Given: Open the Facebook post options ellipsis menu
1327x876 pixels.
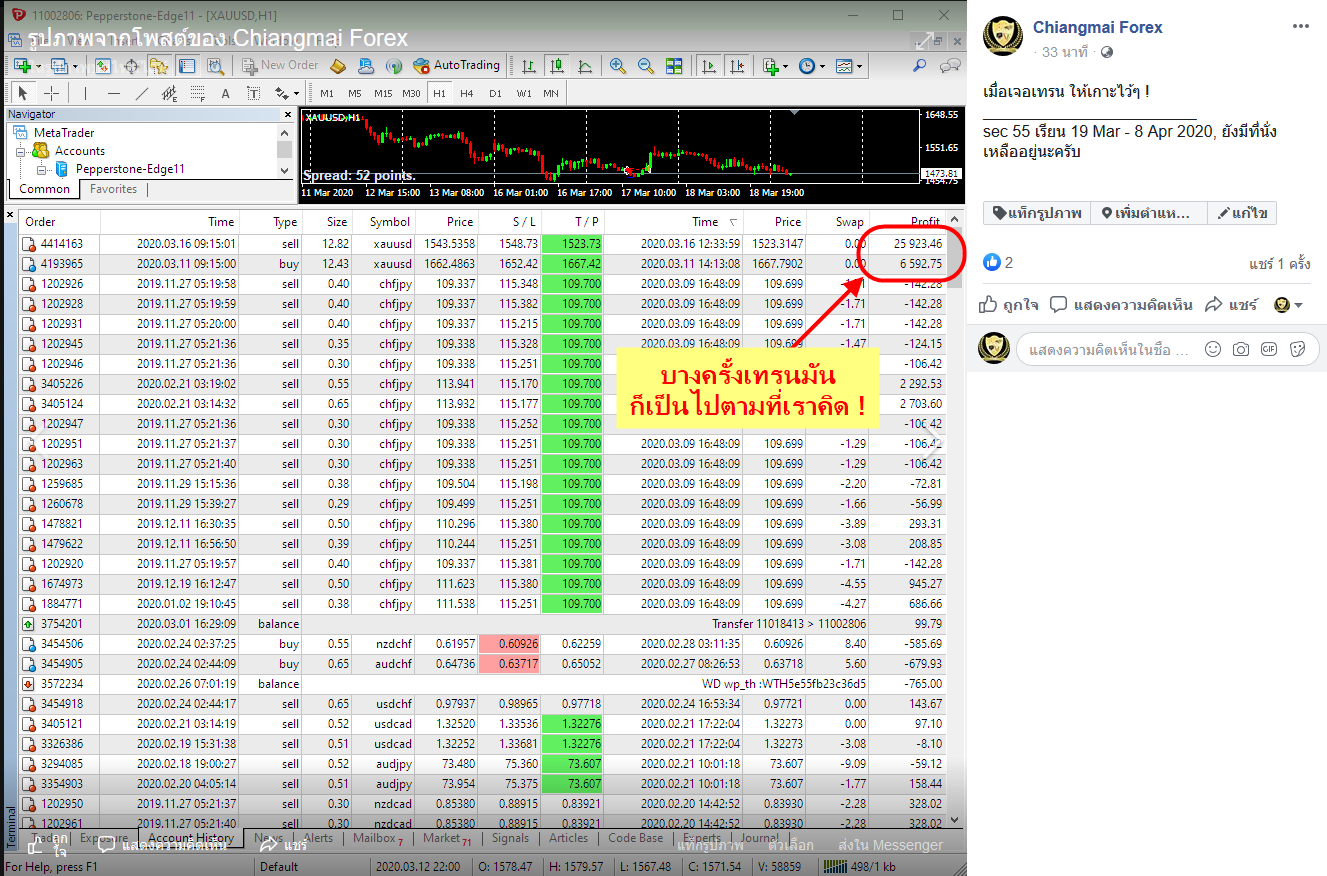Looking at the screenshot, I should coord(1299,27).
